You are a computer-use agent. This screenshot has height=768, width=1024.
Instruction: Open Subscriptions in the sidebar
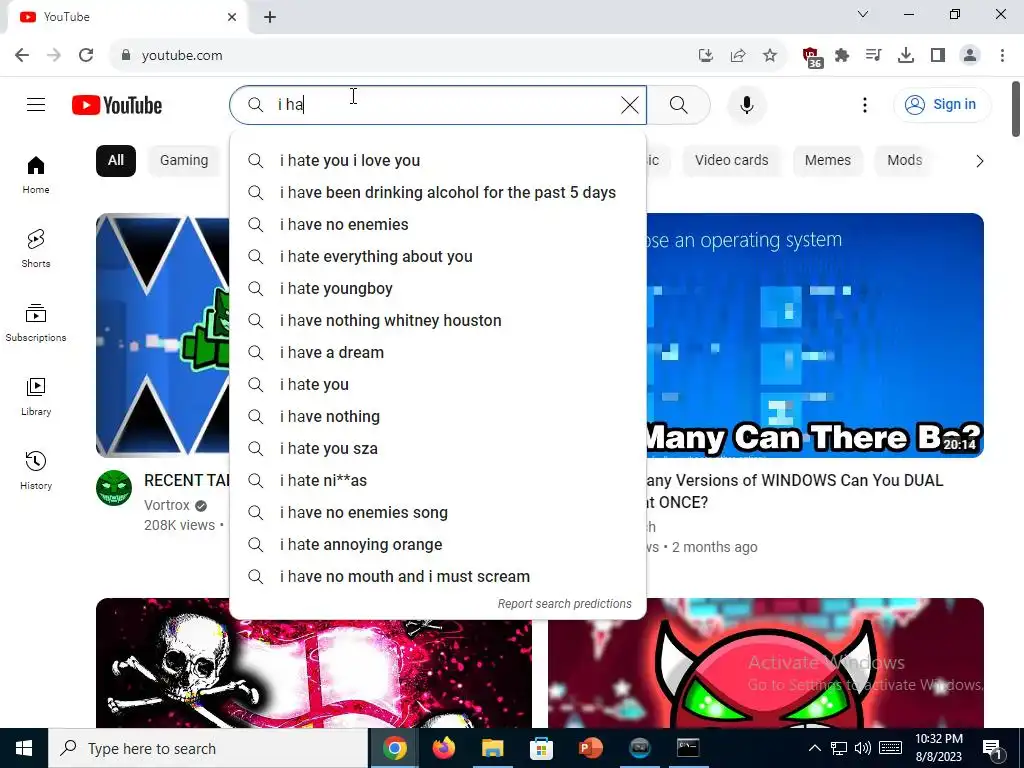(36, 323)
